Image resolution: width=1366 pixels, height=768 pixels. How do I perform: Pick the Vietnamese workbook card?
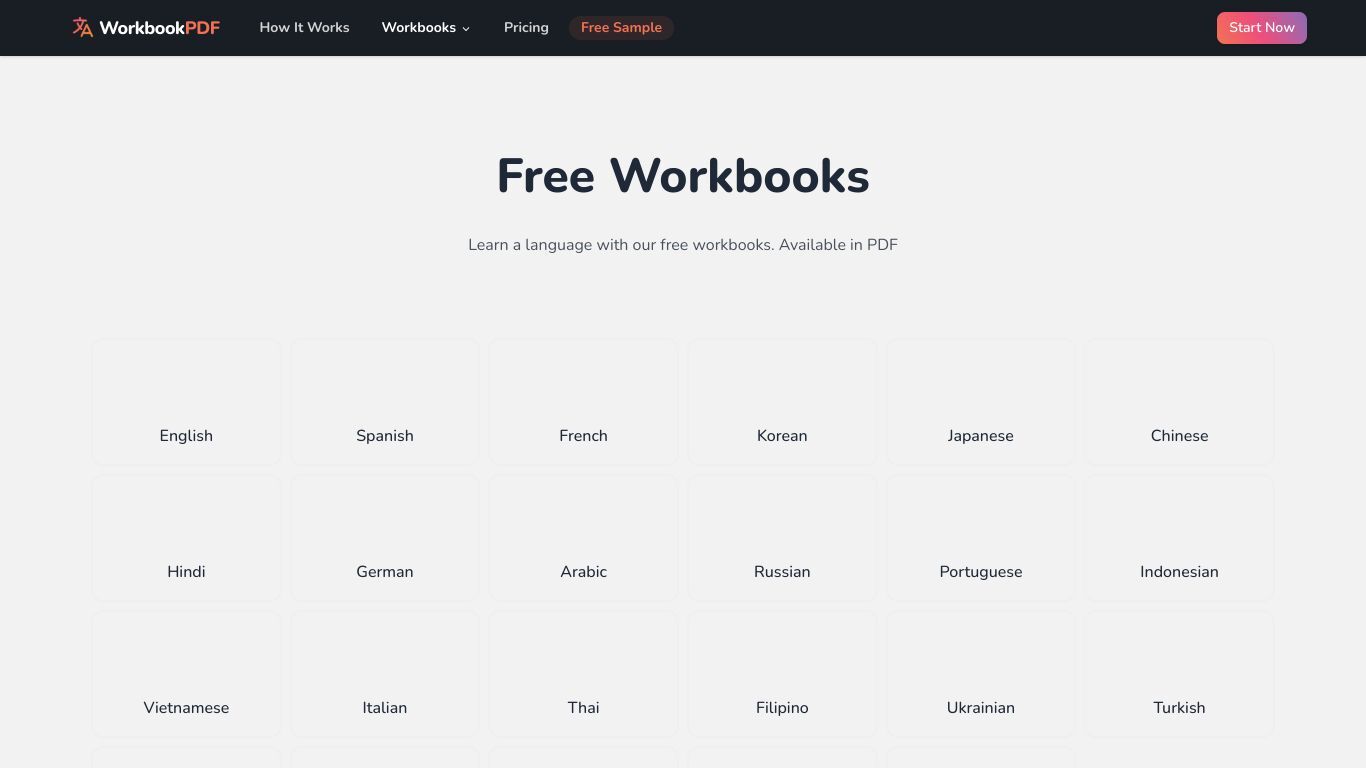coord(186,674)
